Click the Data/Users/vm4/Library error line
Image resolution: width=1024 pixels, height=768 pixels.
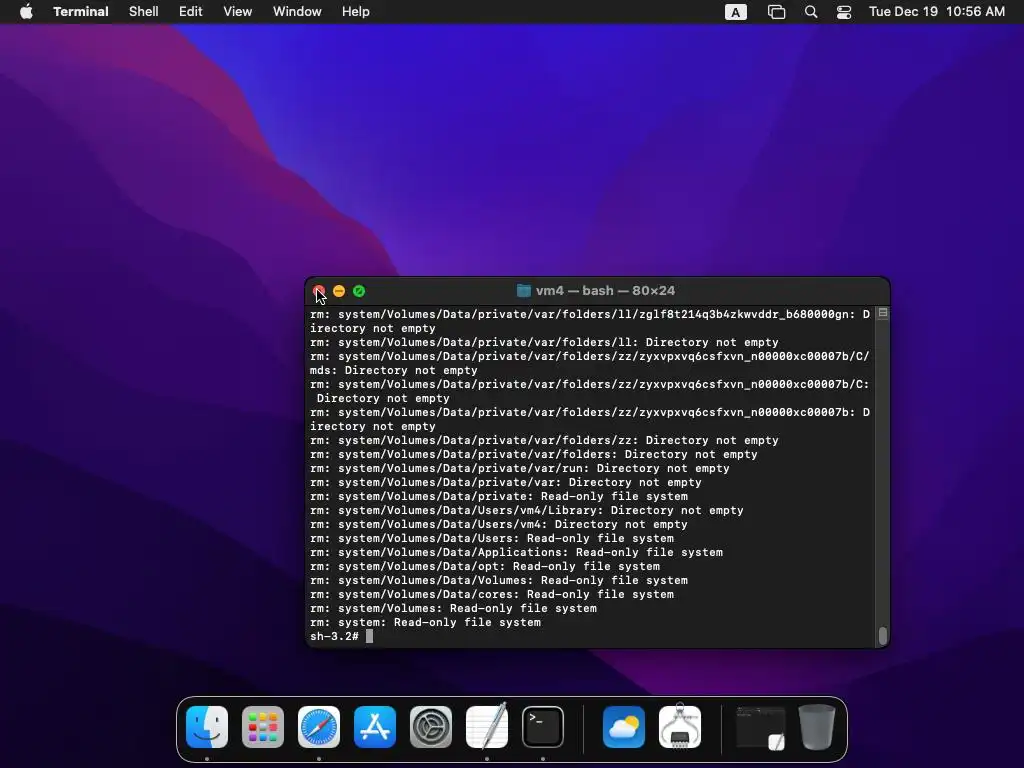tap(527, 511)
